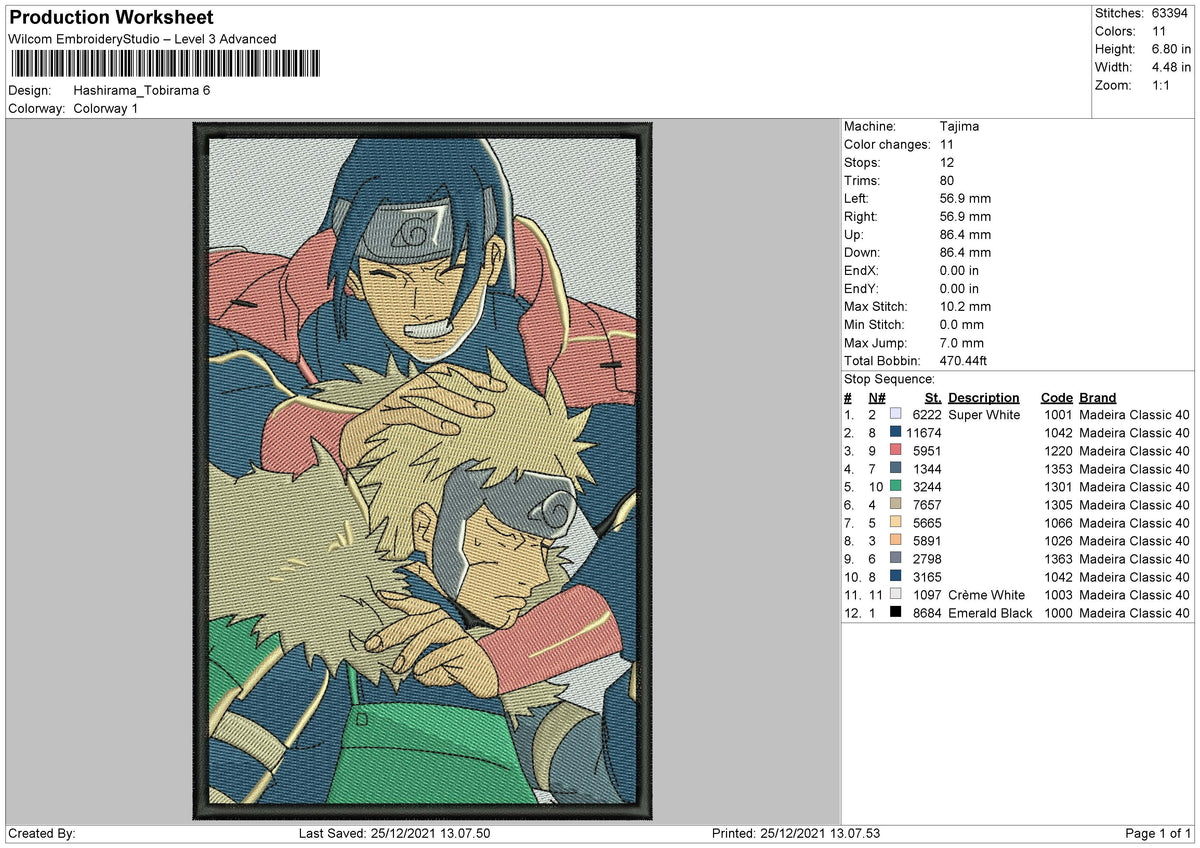Viewport: 1200px width, 848px height.
Task: Click the Machine value Tajima
Action: click(x=960, y=126)
